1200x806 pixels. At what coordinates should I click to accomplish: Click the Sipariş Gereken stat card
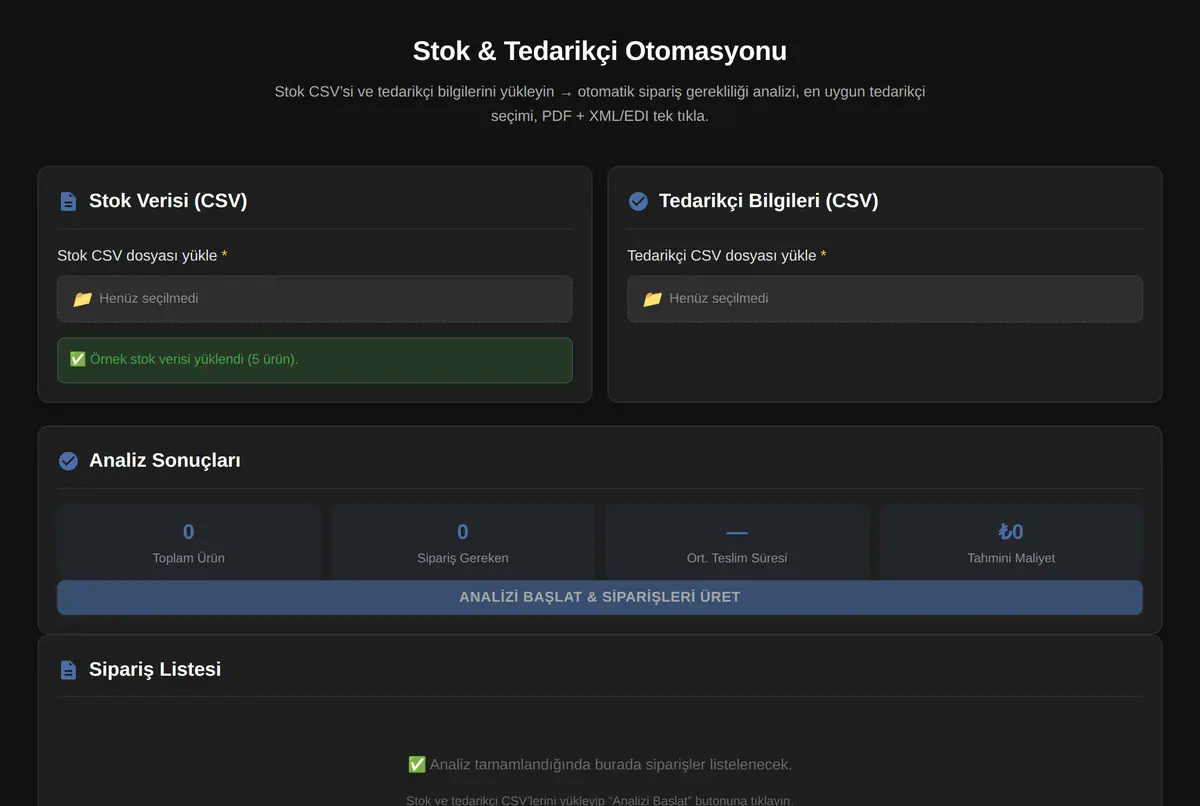463,543
